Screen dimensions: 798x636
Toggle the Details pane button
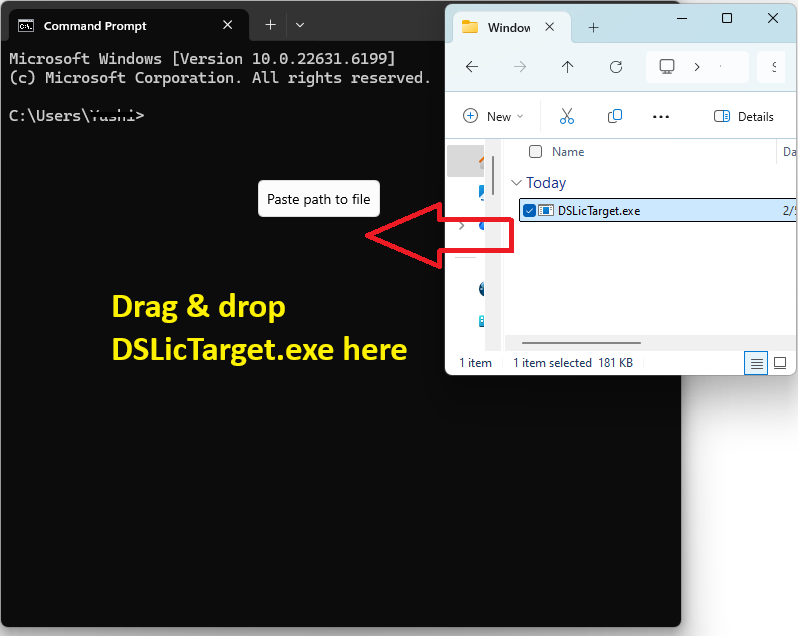tap(743, 117)
